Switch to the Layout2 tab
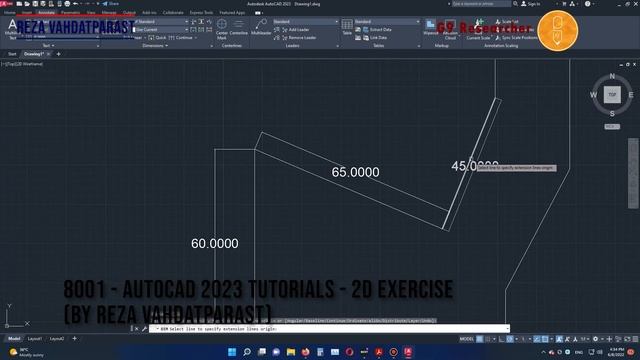This screenshot has width=640, height=360. click(x=57, y=339)
